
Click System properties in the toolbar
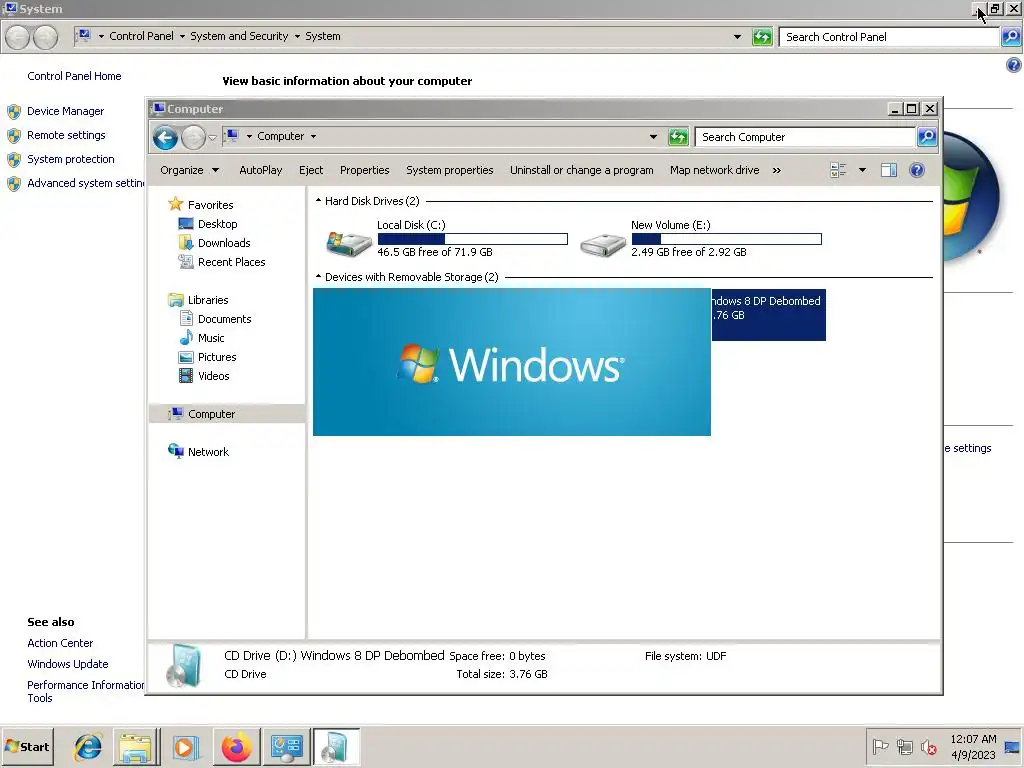(449, 170)
